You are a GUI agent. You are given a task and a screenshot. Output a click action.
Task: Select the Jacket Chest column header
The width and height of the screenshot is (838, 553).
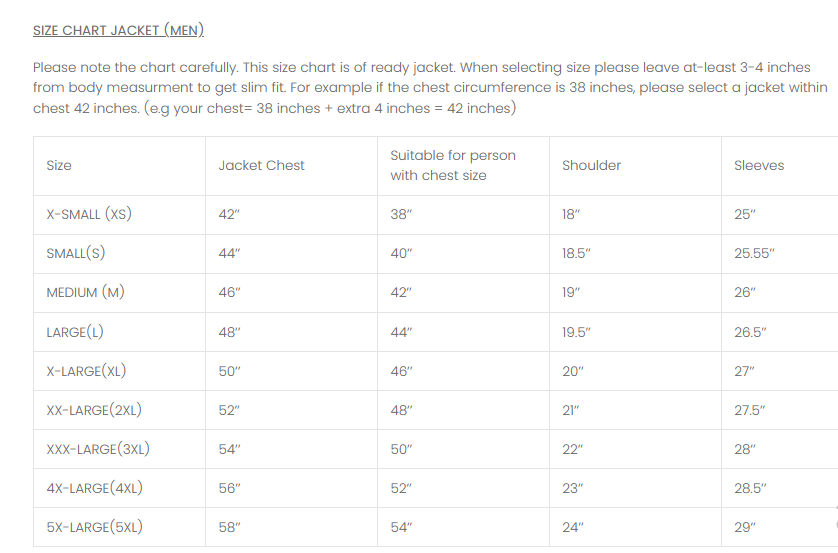click(x=261, y=165)
